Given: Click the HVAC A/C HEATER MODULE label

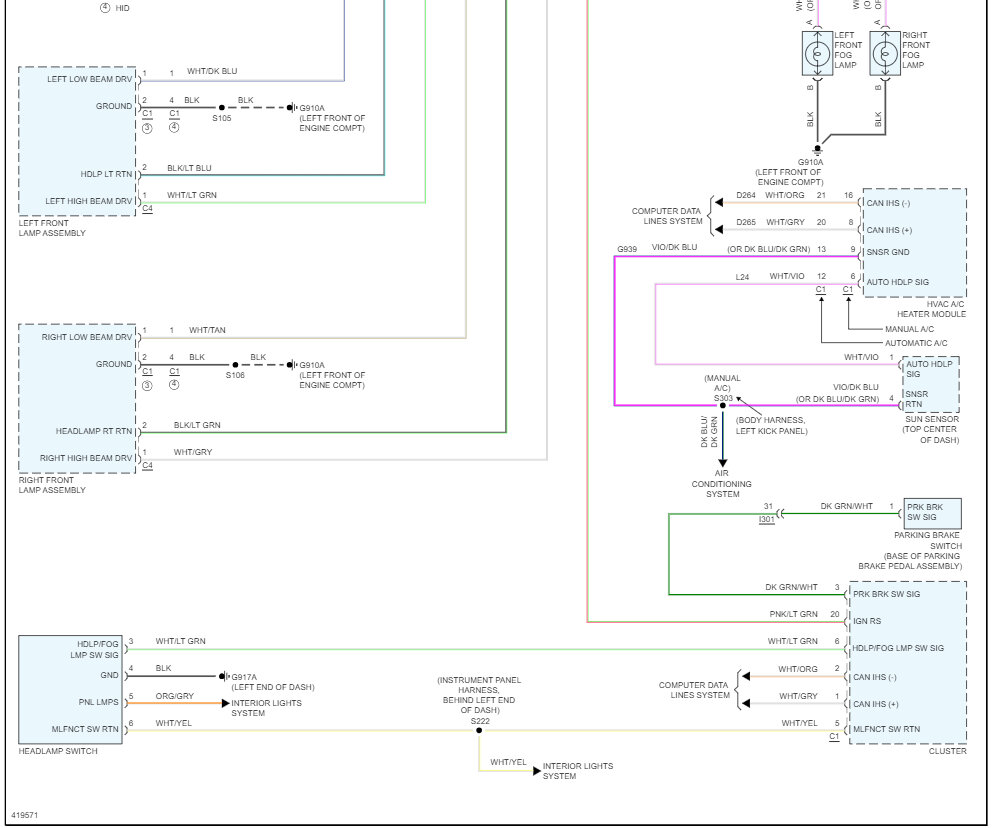Looking at the screenshot, I should point(932,309).
